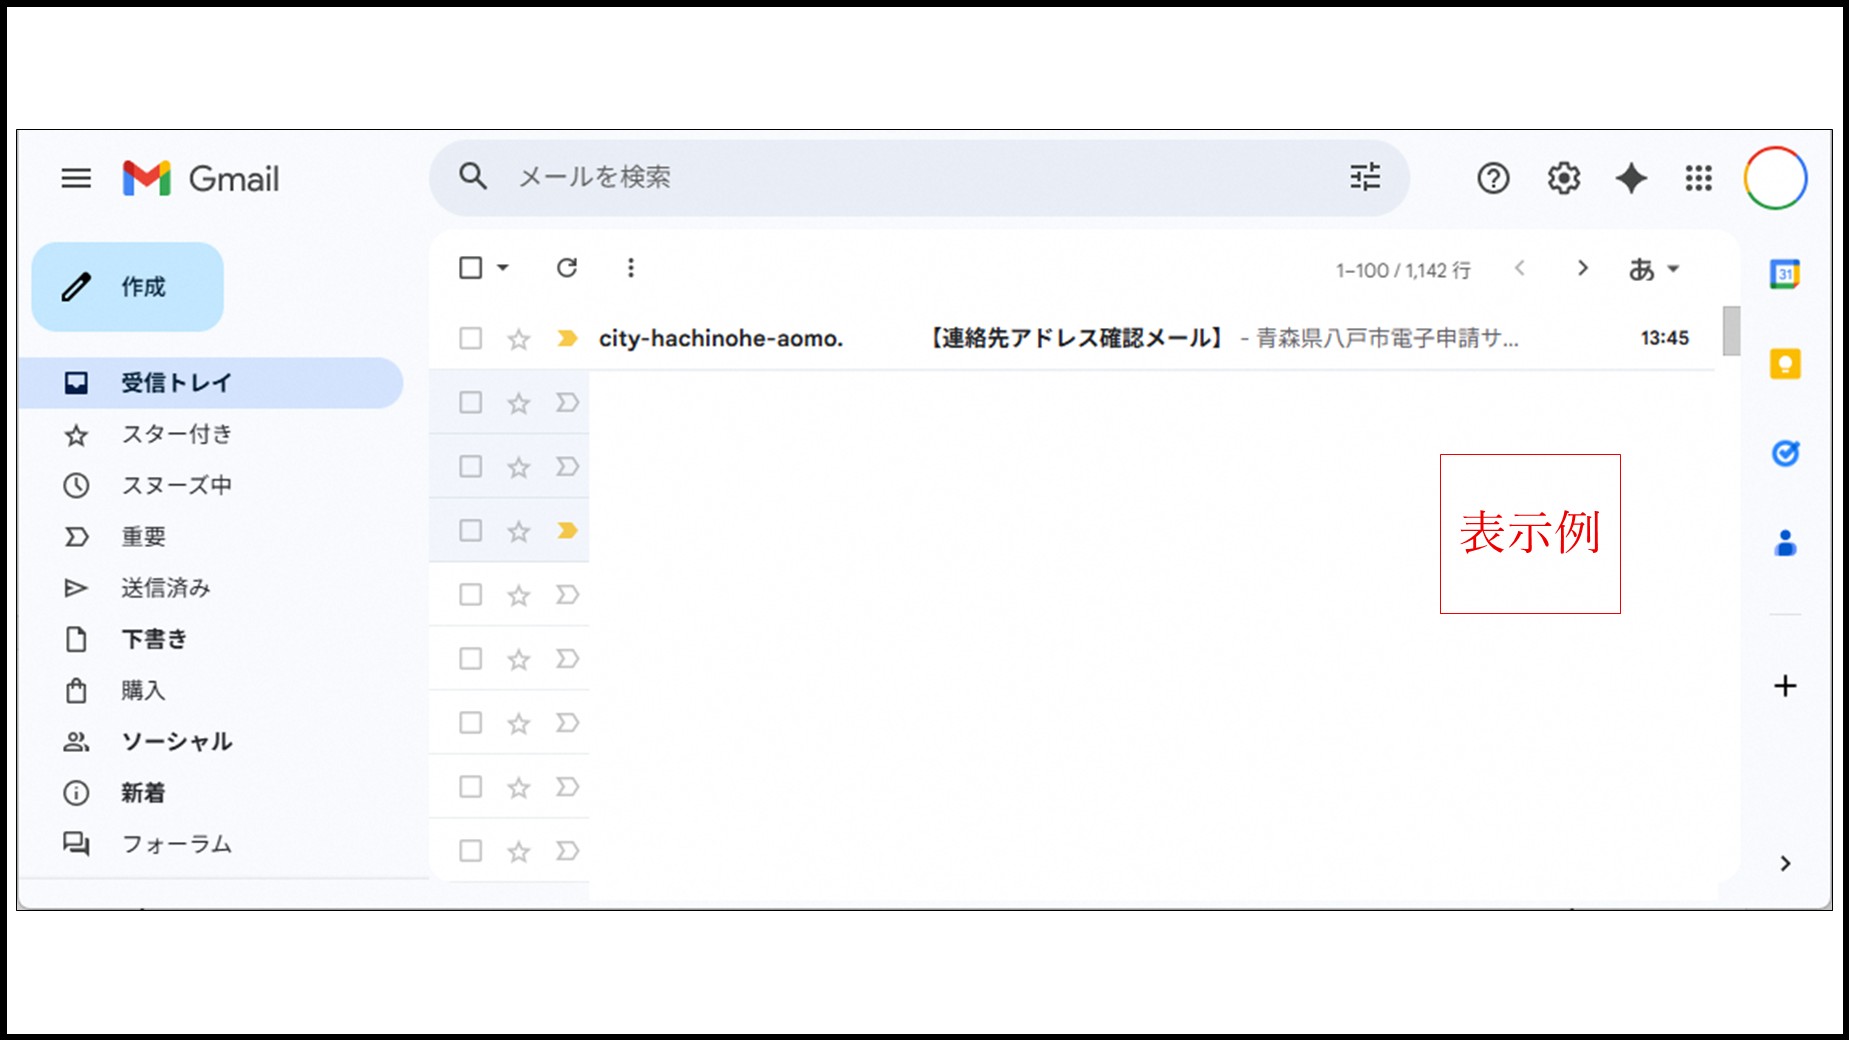Open the Google apps grid
1849x1040 pixels.
pos(1697,178)
